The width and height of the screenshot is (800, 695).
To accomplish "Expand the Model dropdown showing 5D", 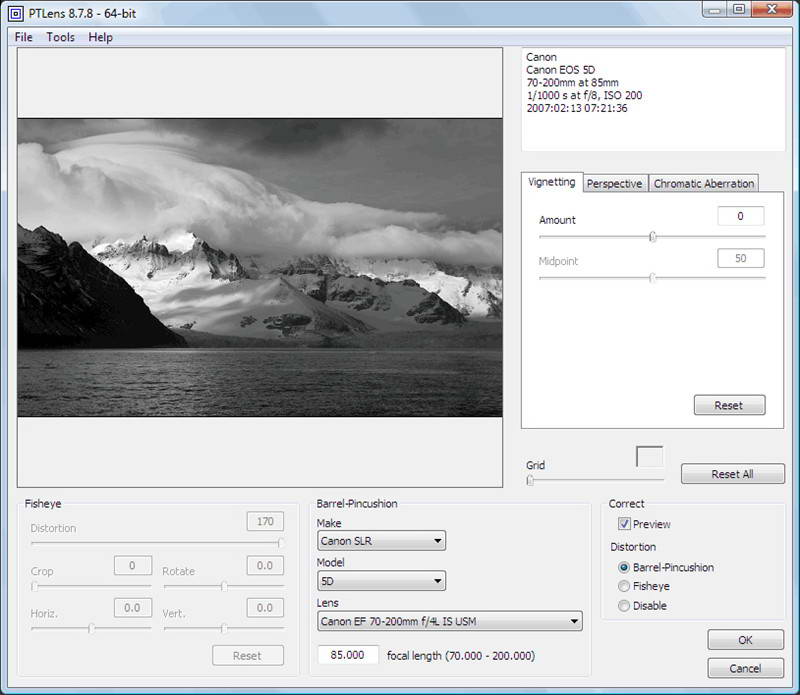I will (381, 581).
